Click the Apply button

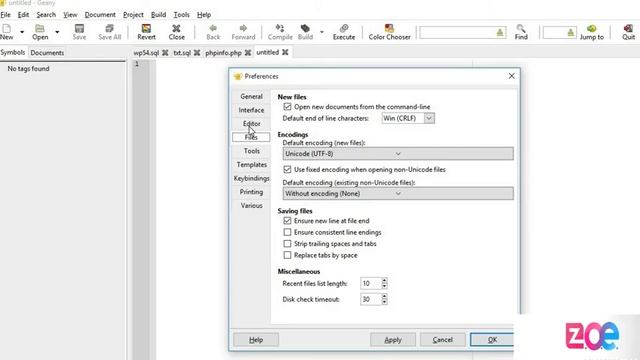pos(393,340)
